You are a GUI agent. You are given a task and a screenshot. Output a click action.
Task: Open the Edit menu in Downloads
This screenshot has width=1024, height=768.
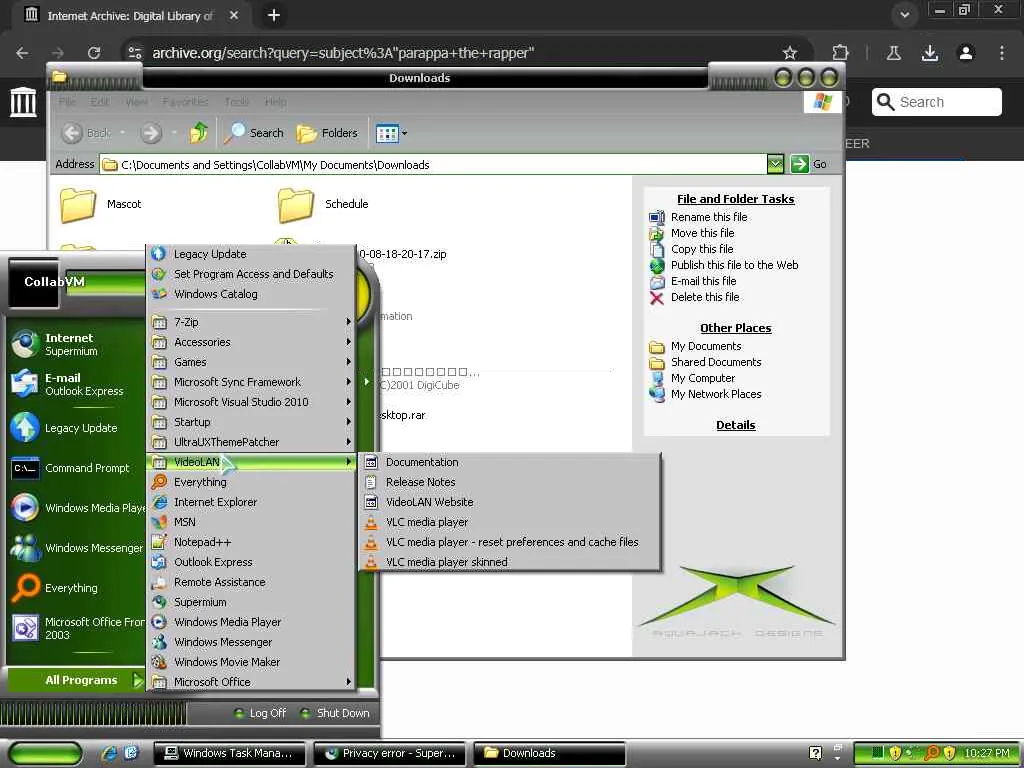pos(100,102)
